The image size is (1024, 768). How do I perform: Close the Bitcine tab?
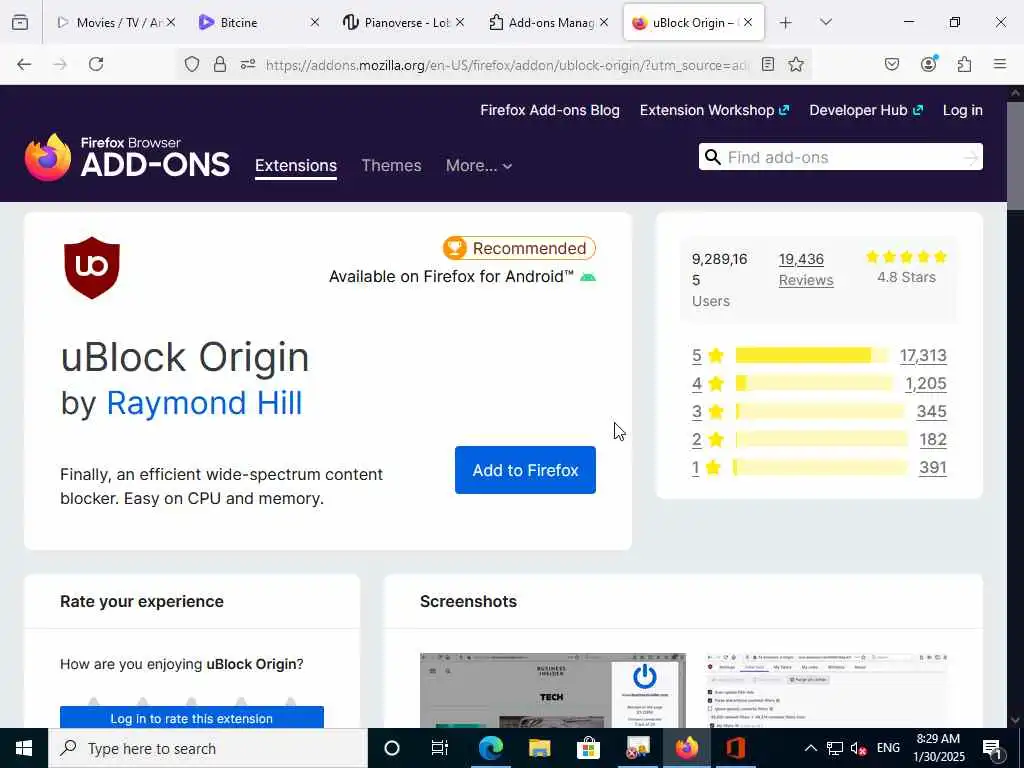[x=315, y=22]
